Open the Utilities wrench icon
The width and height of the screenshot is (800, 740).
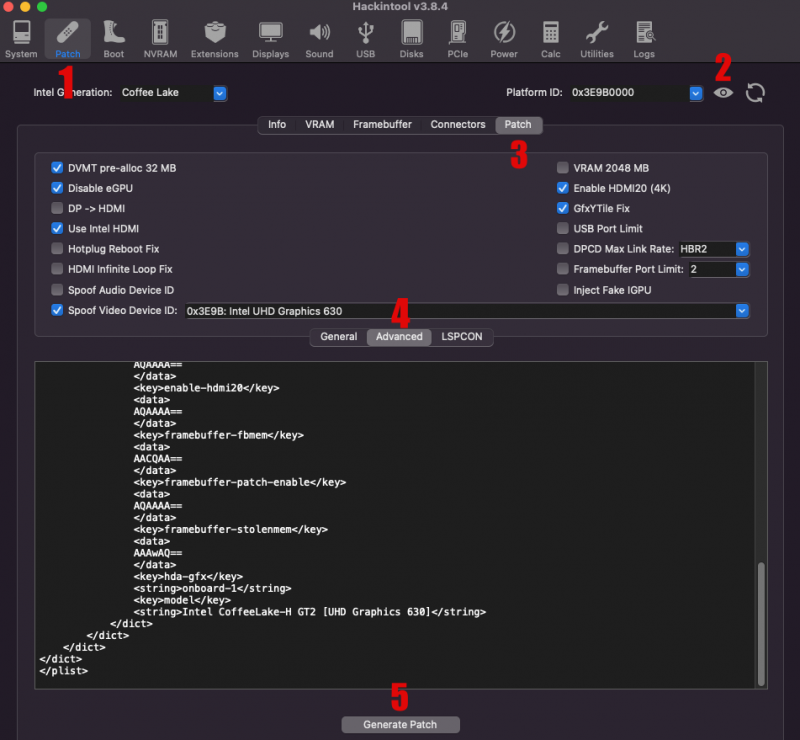[x=596, y=39]
